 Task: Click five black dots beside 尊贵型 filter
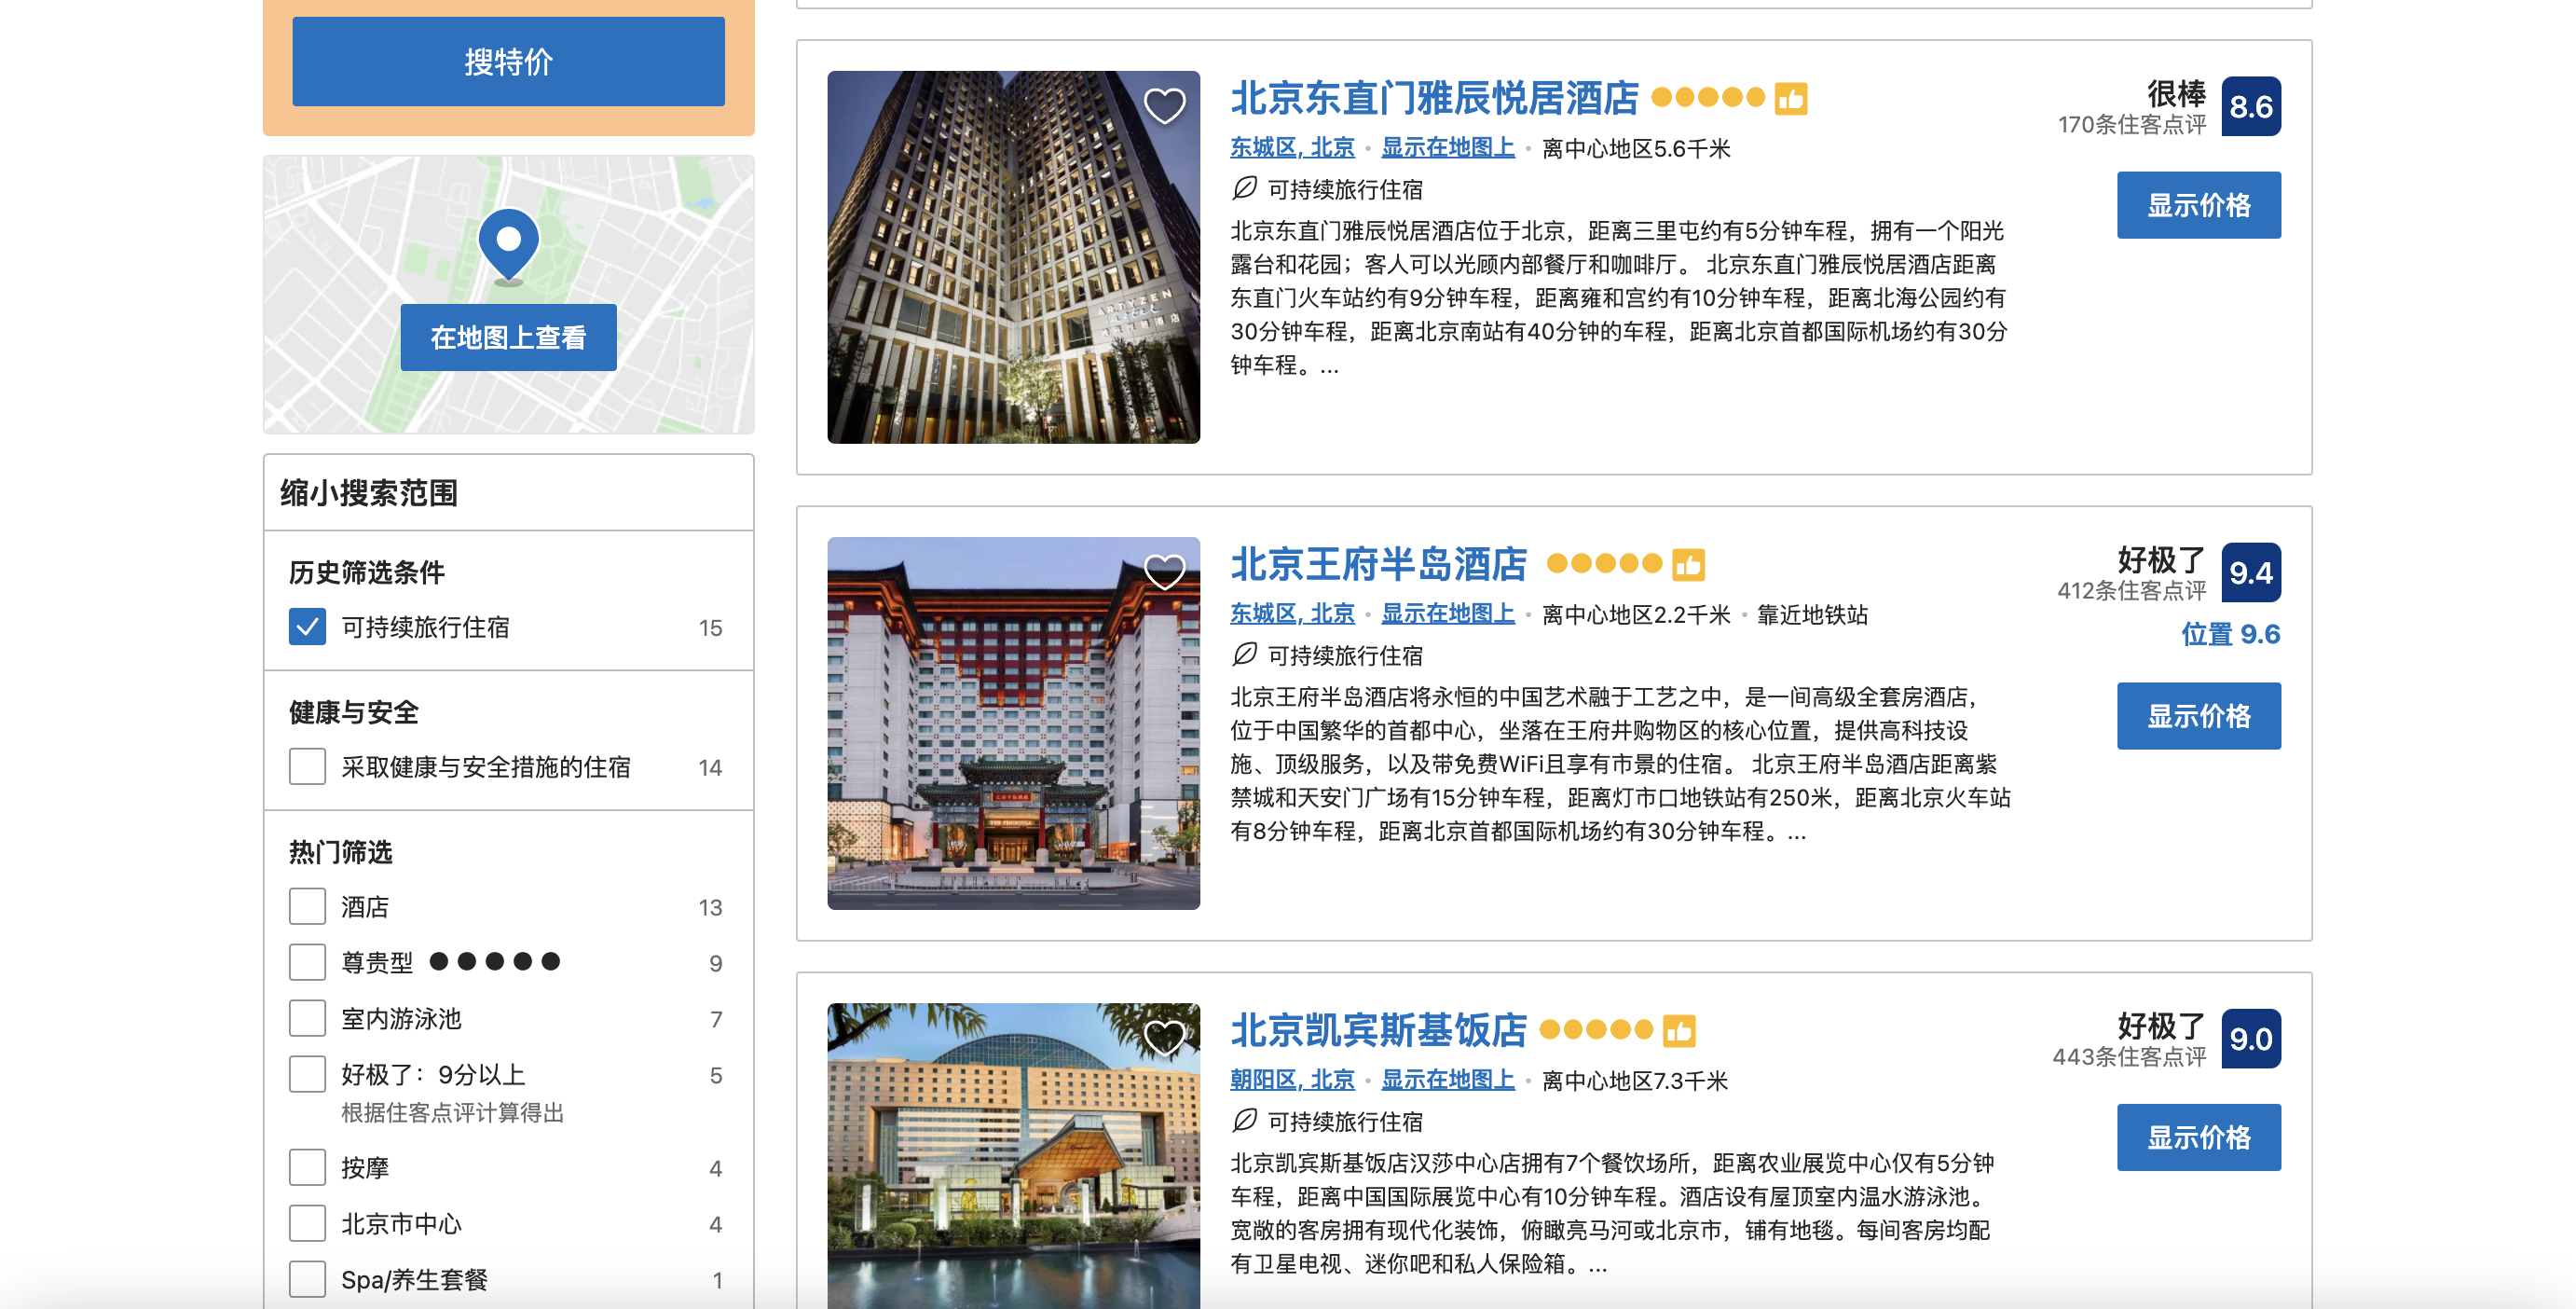495,961
